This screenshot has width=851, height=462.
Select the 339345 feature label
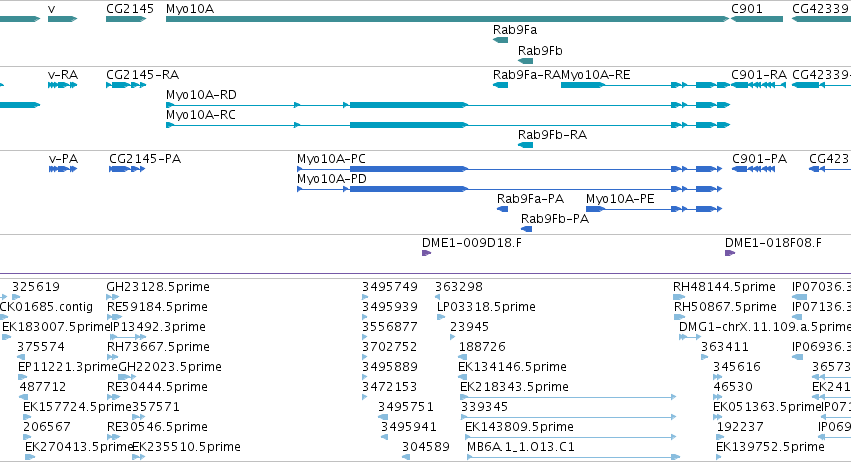(x=485, y=407)
